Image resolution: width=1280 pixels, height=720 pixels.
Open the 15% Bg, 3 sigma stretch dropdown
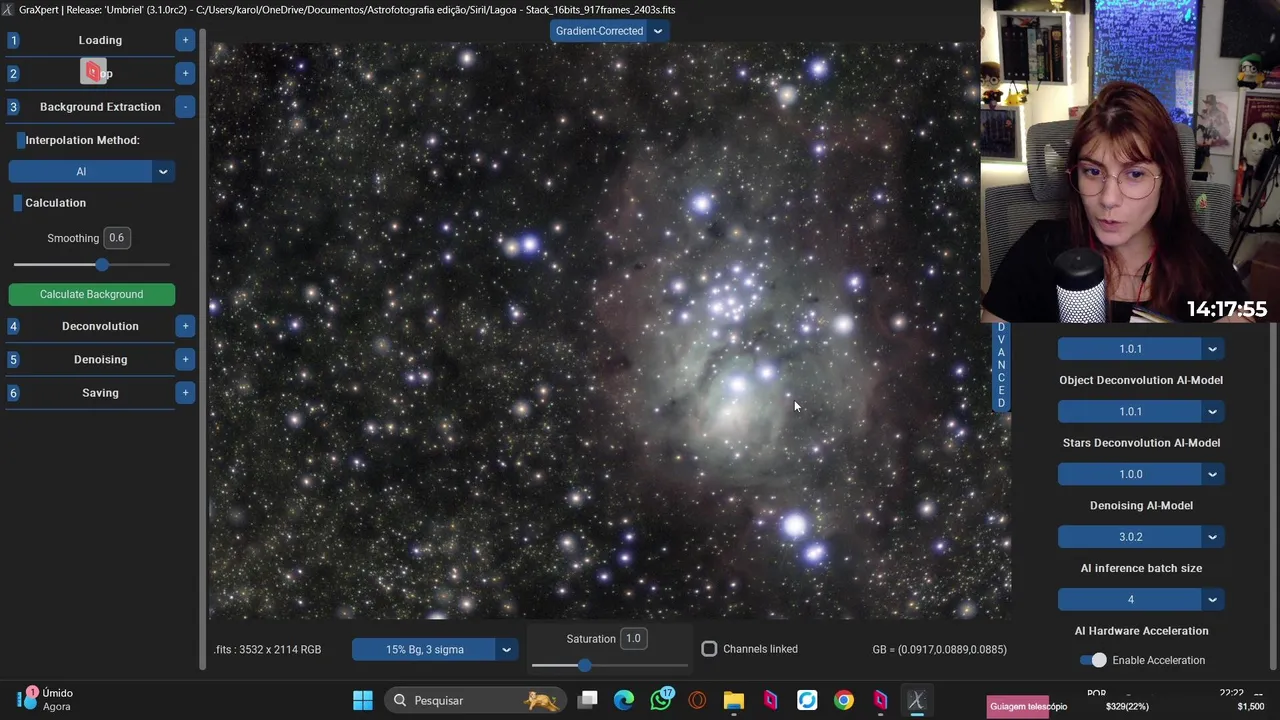[x=434, y=650]
